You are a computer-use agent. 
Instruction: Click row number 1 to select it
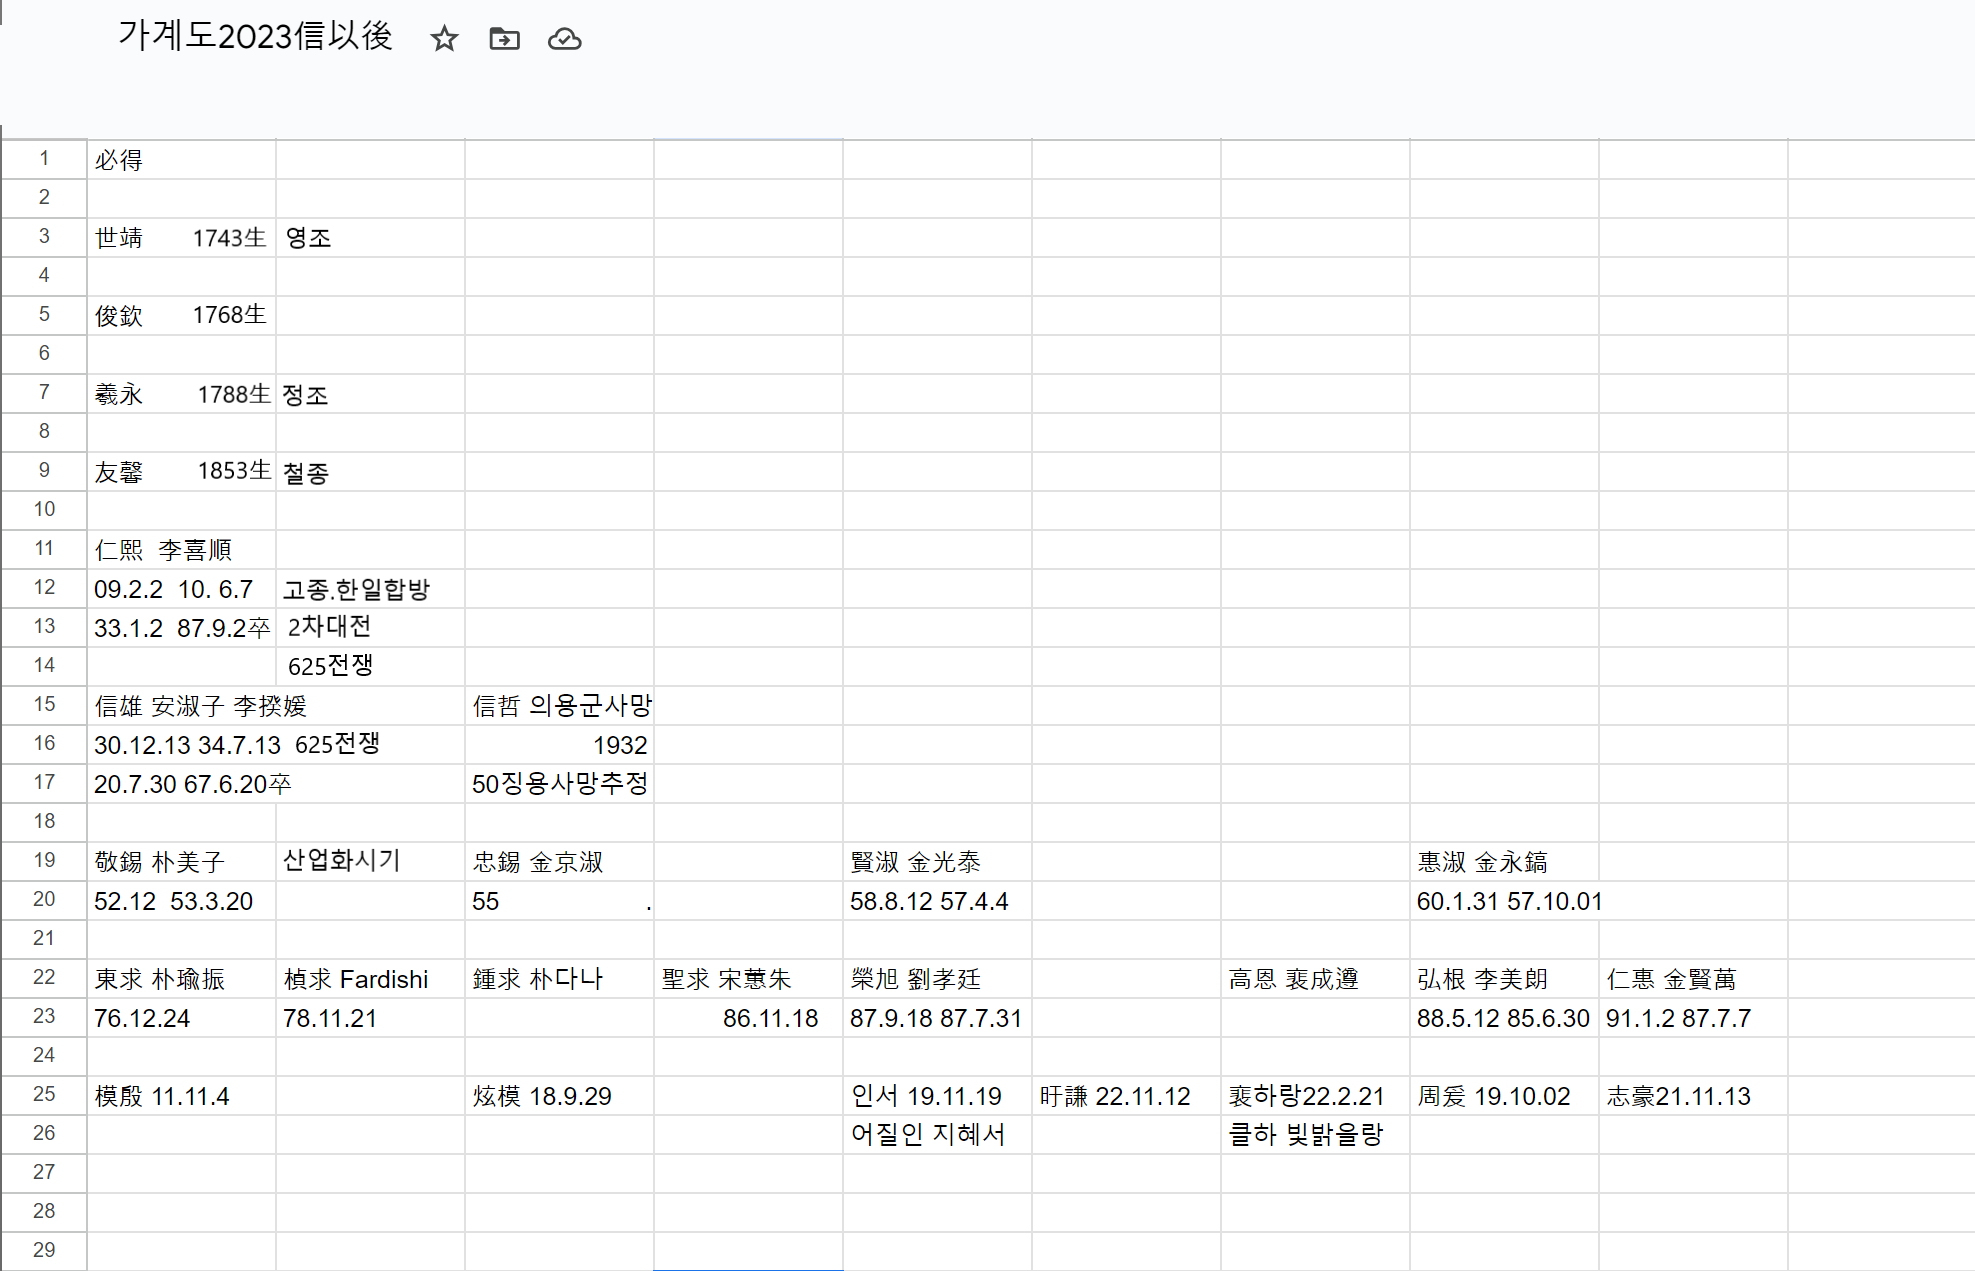tap(44, 159)
